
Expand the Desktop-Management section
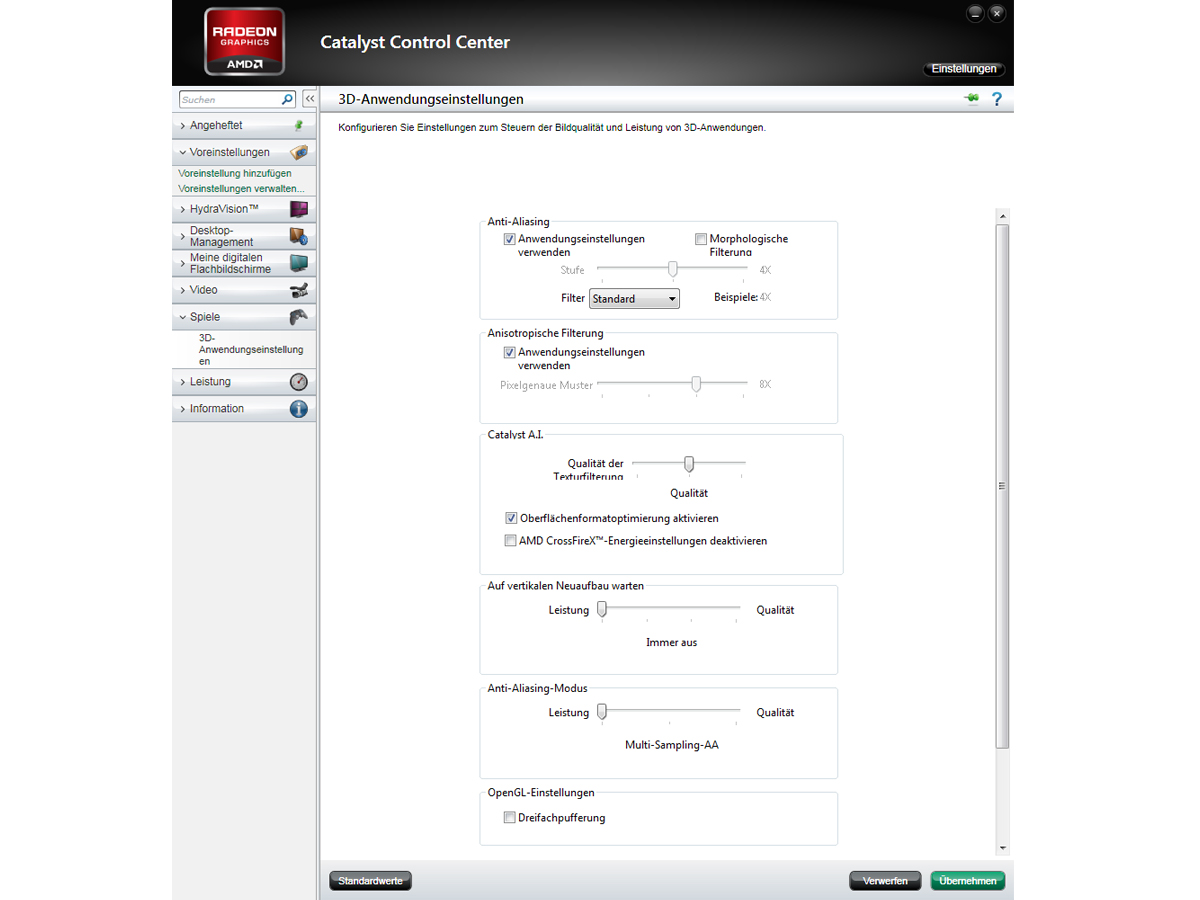(x=244, y=236)
